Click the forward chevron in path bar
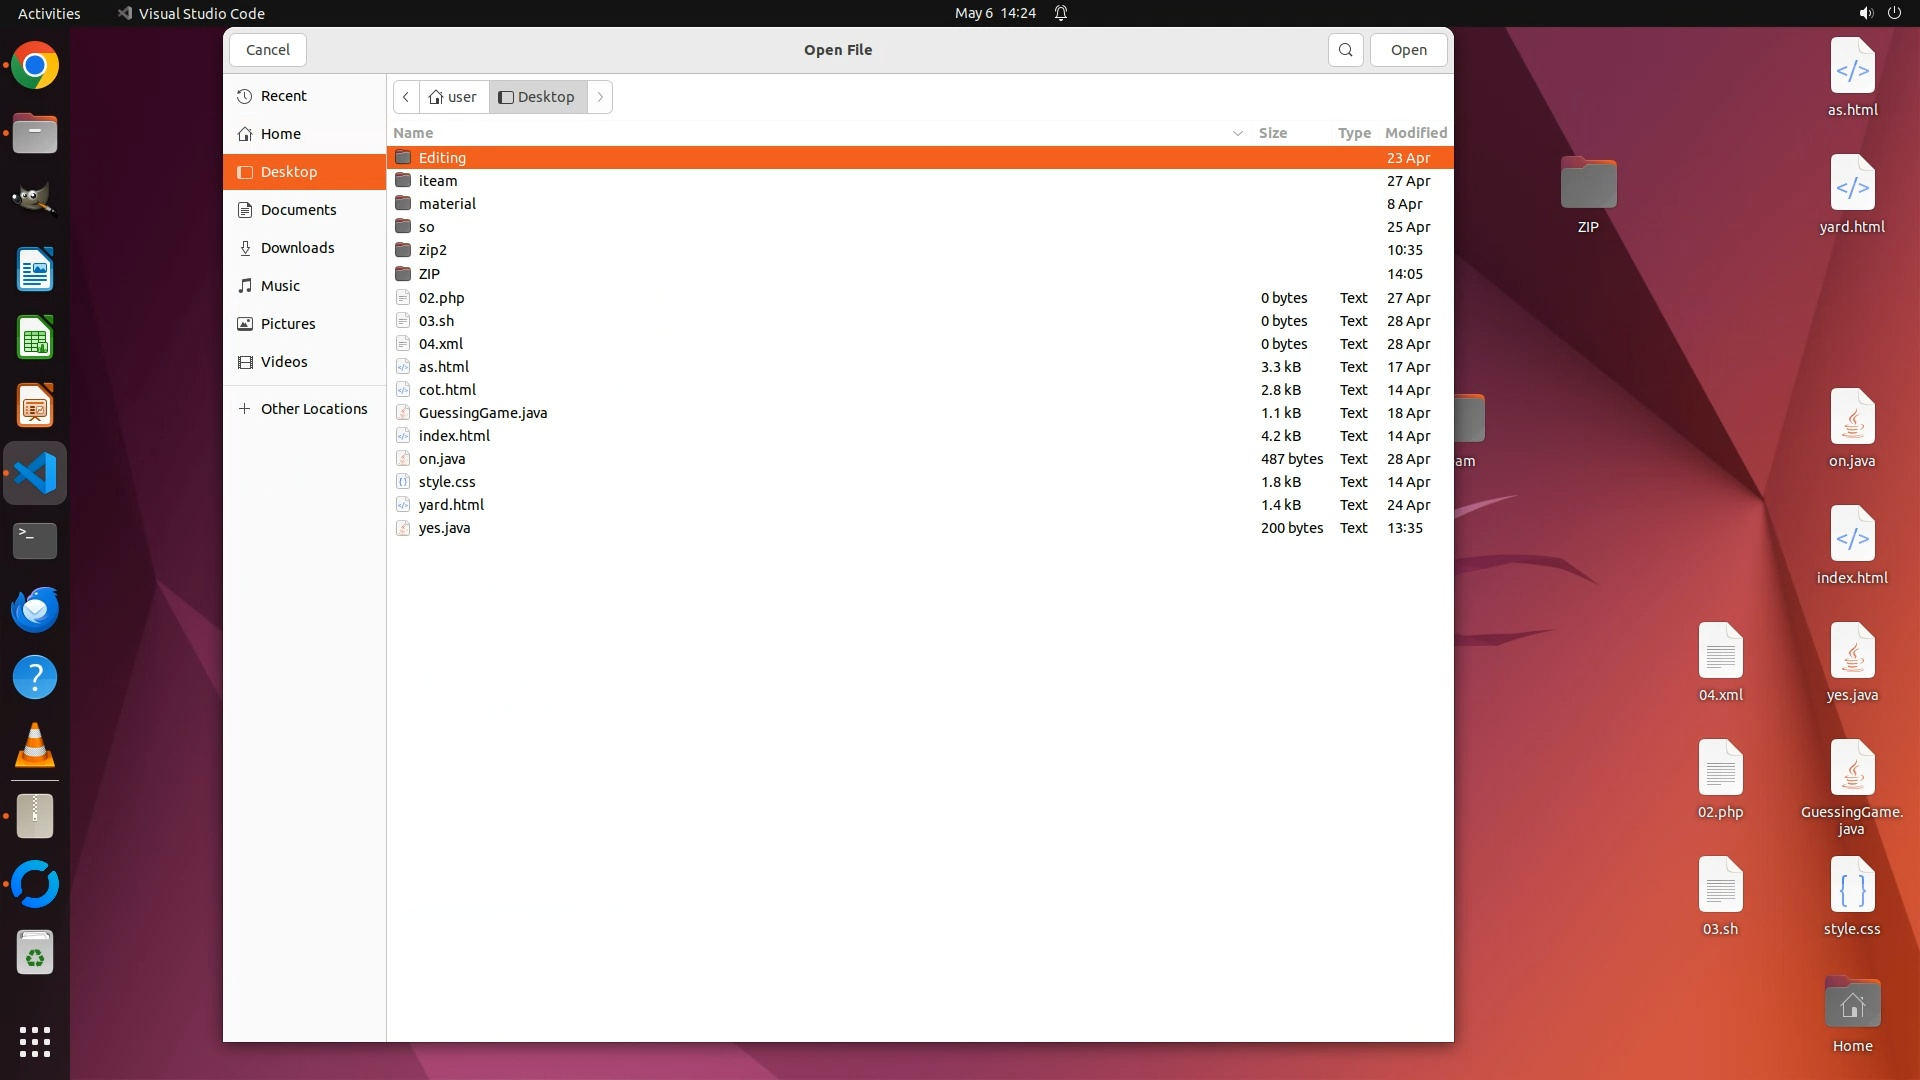1920x1080 pixels. tap(600, 97)
